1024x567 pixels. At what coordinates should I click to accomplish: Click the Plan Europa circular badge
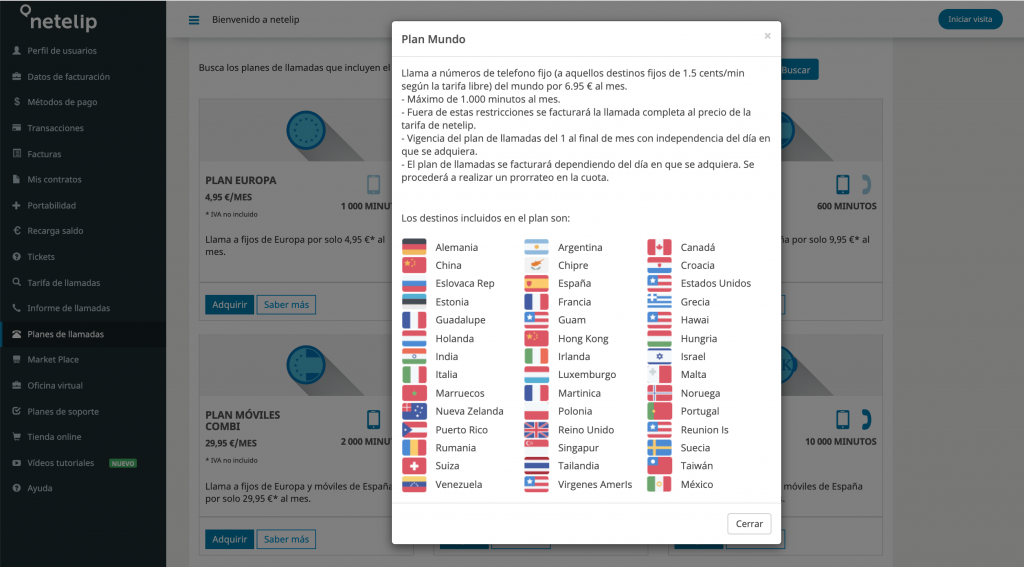(x=306, y=130)
